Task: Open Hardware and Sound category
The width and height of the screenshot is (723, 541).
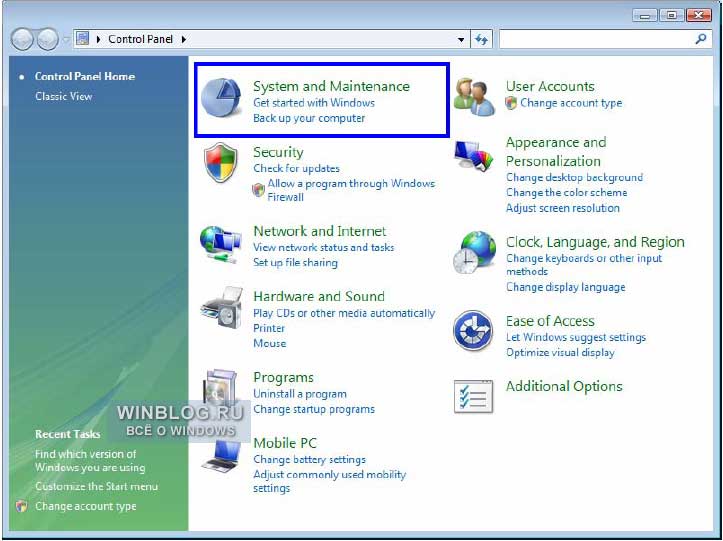Action: pyautogui.click(x=319, y=296)
